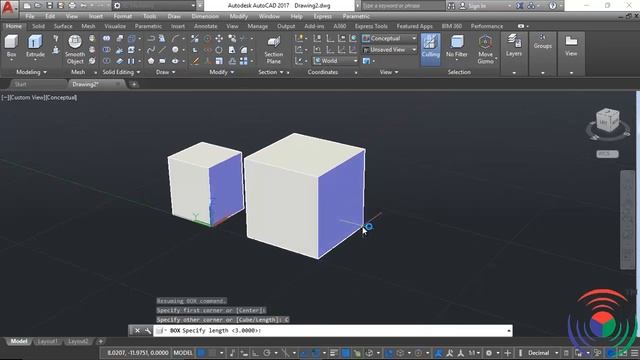This screenshot has height=360, width=640.
Task: Open the Layers panel button
Action: pyautogui.click(x=513, y=46)
